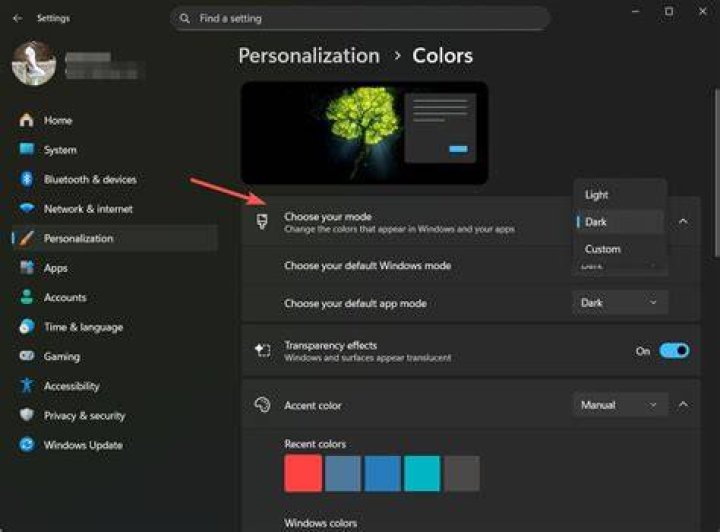Screen dimensions: 720x532
Task: Go to Personalization in the breadcrumb
Action: pos(309,56)
